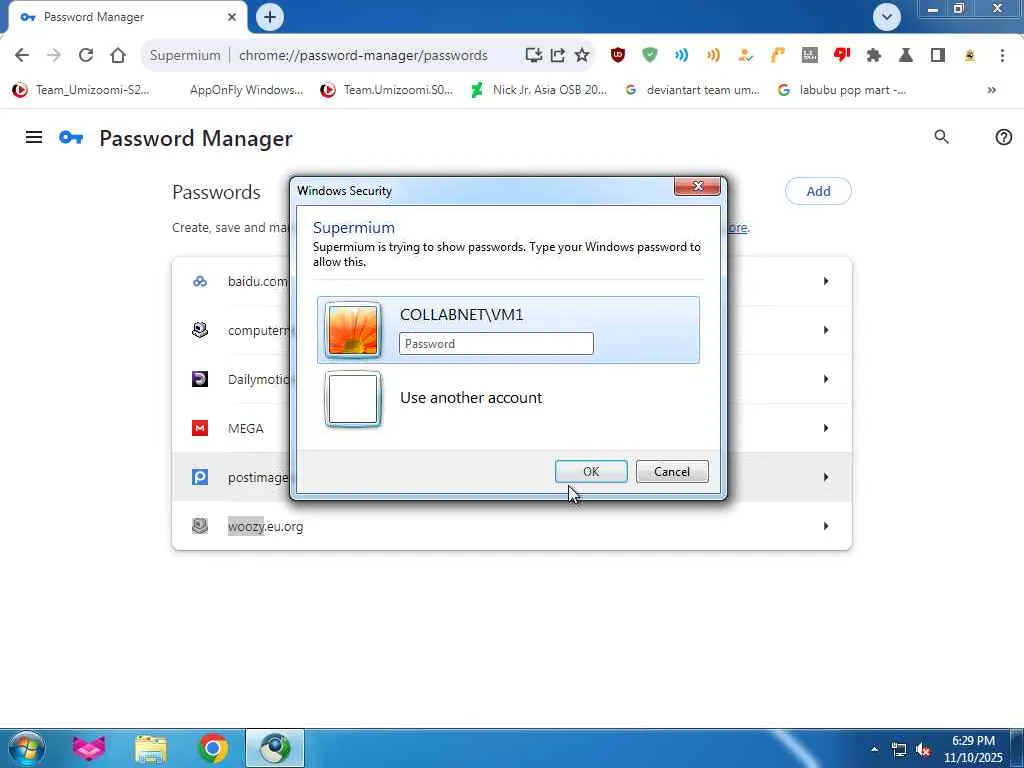Close the Windows Security dialog
The width and height of the screenshot is (1024, 768).
(x=697, y=186)
